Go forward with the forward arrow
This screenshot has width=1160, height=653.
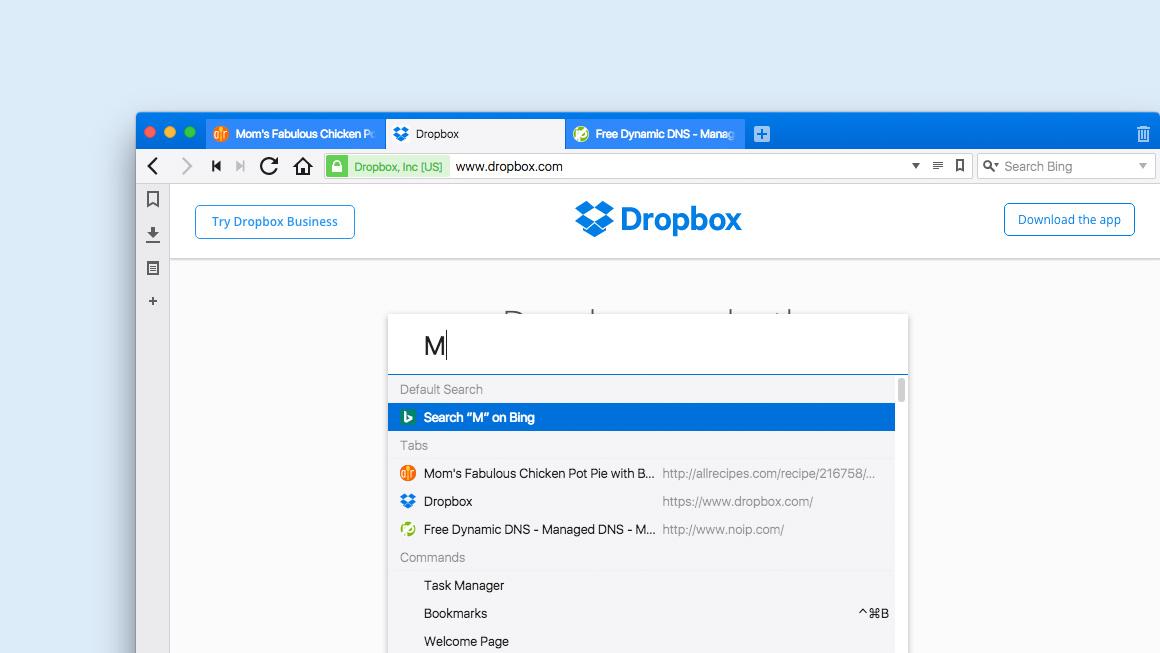[186, 166]
